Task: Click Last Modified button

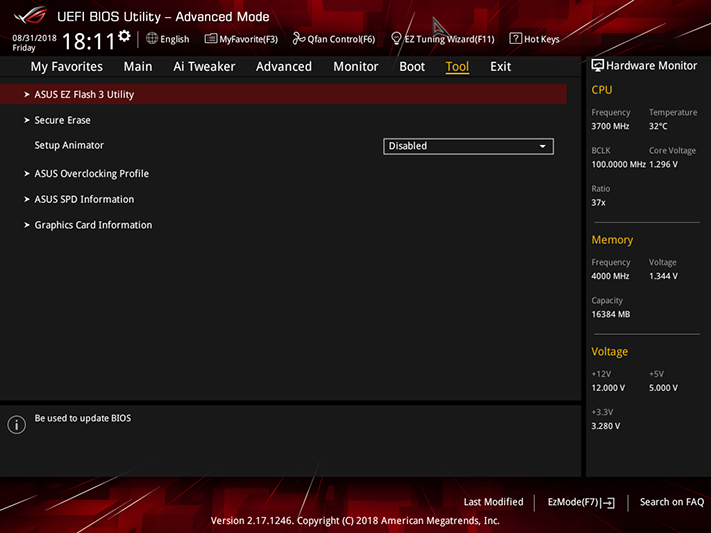Action: [x=493, y=502]
